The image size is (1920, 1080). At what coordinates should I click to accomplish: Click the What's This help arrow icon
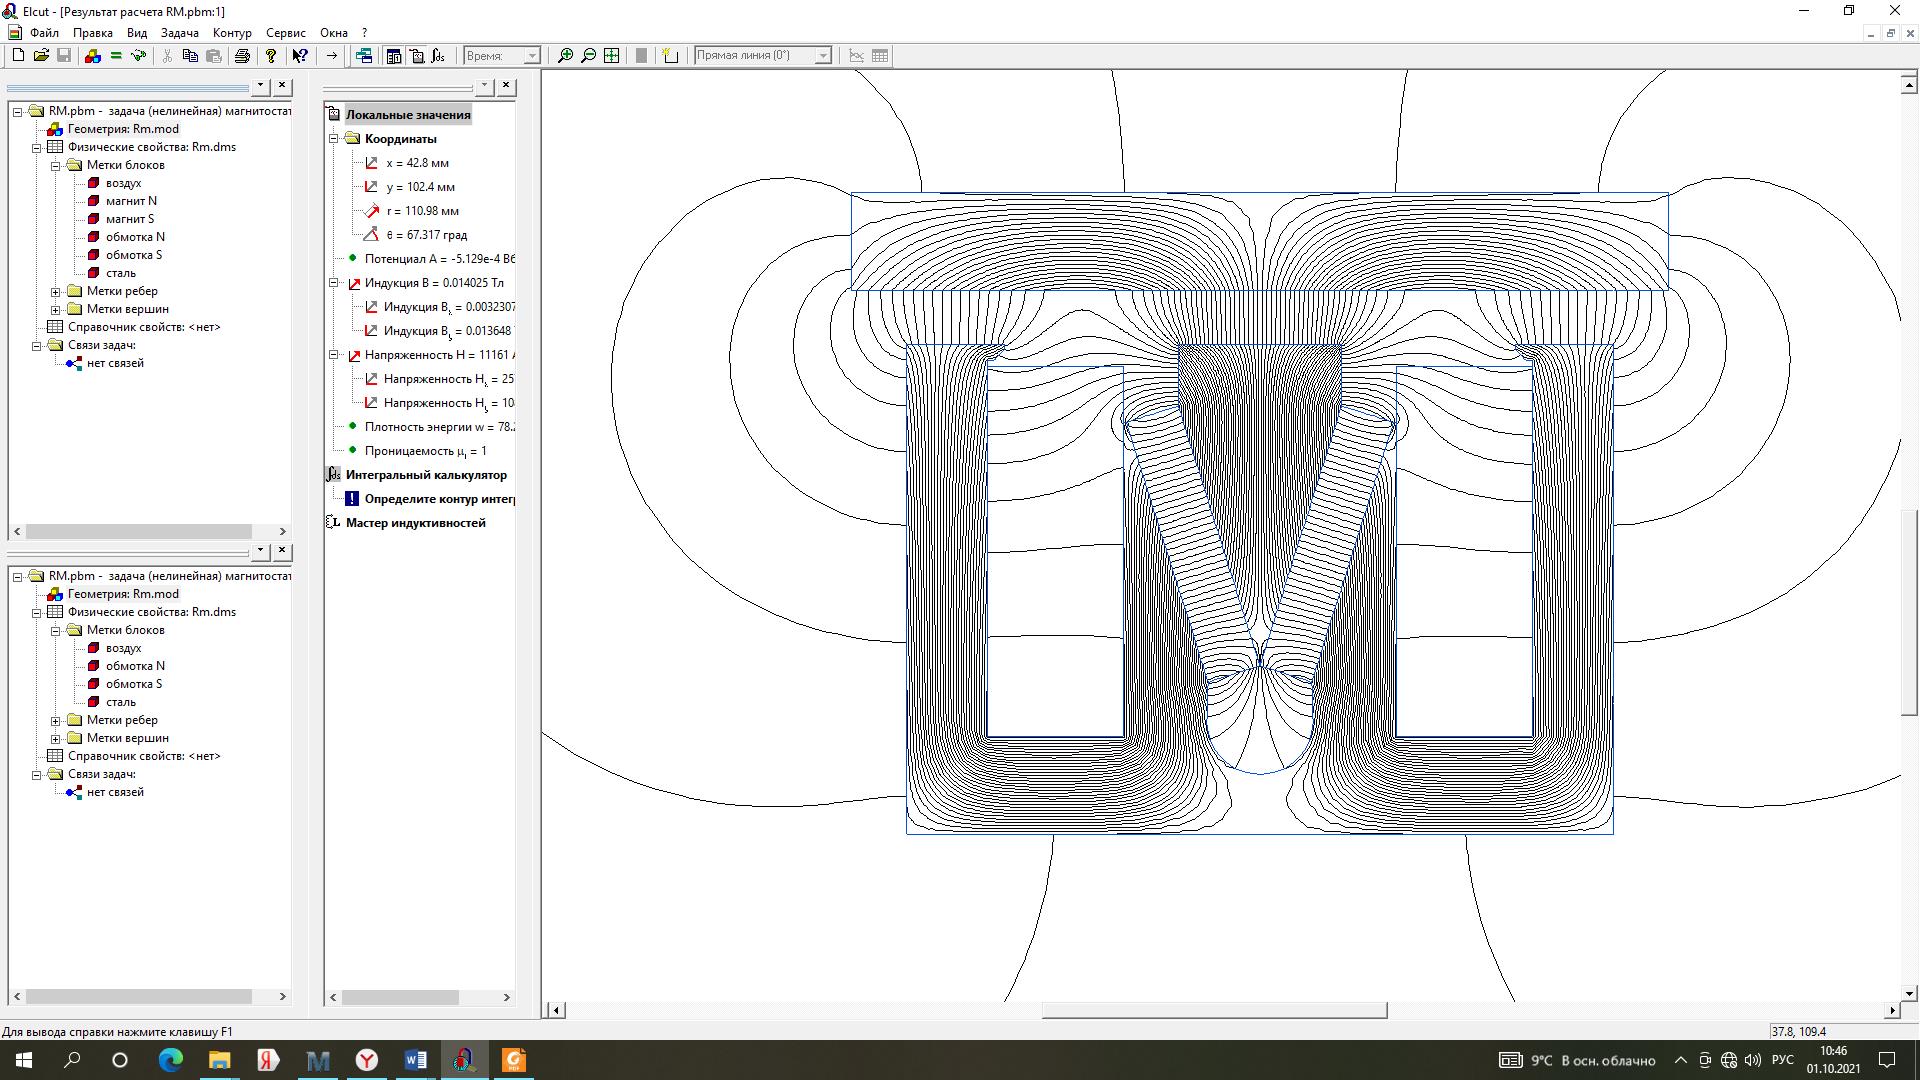299,56
